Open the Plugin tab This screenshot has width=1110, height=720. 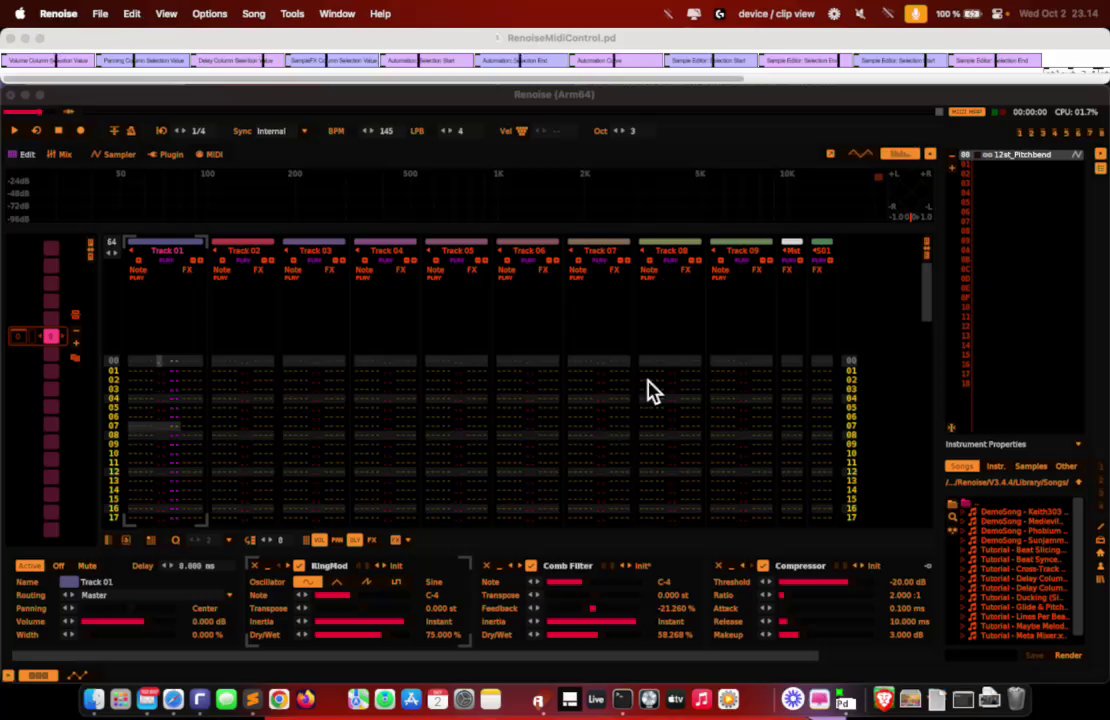click(x=166, y=154)
